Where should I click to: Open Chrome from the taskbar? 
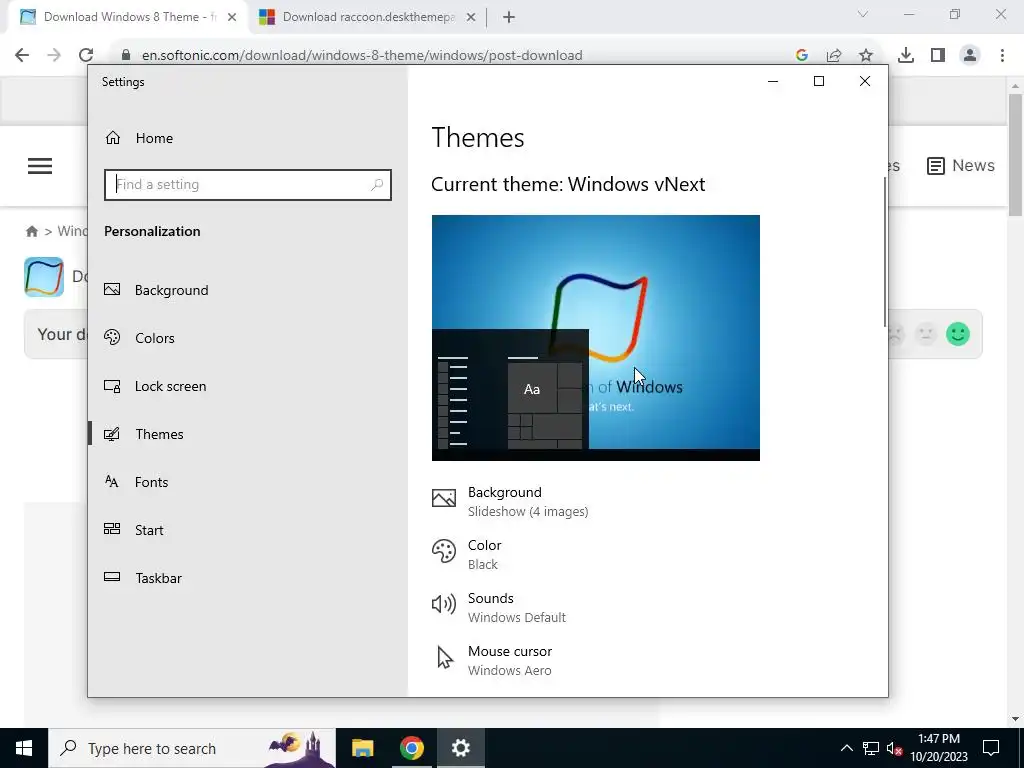pos(411,748)
